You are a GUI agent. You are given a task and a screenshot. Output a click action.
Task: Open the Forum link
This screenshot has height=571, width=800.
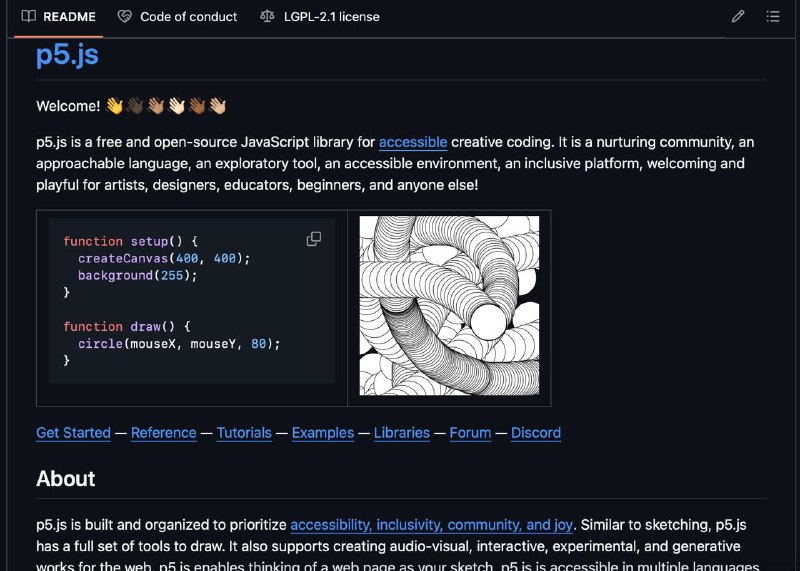pos(470,433)
